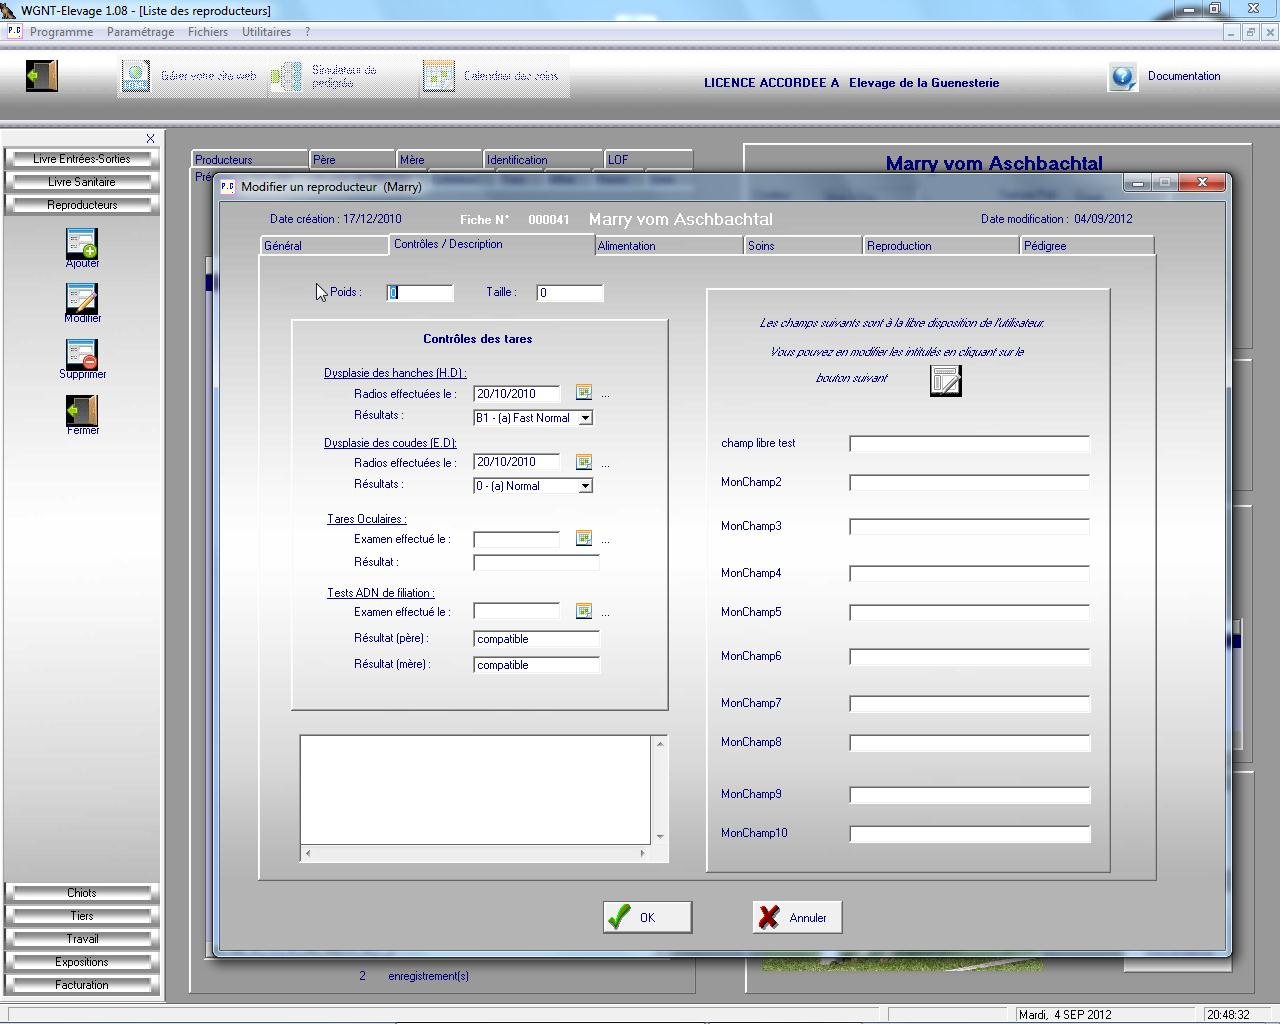This screenshot has width=1280, height=1024.
Task: Open the Livre Sanitaire section
Action: [82, 182]
